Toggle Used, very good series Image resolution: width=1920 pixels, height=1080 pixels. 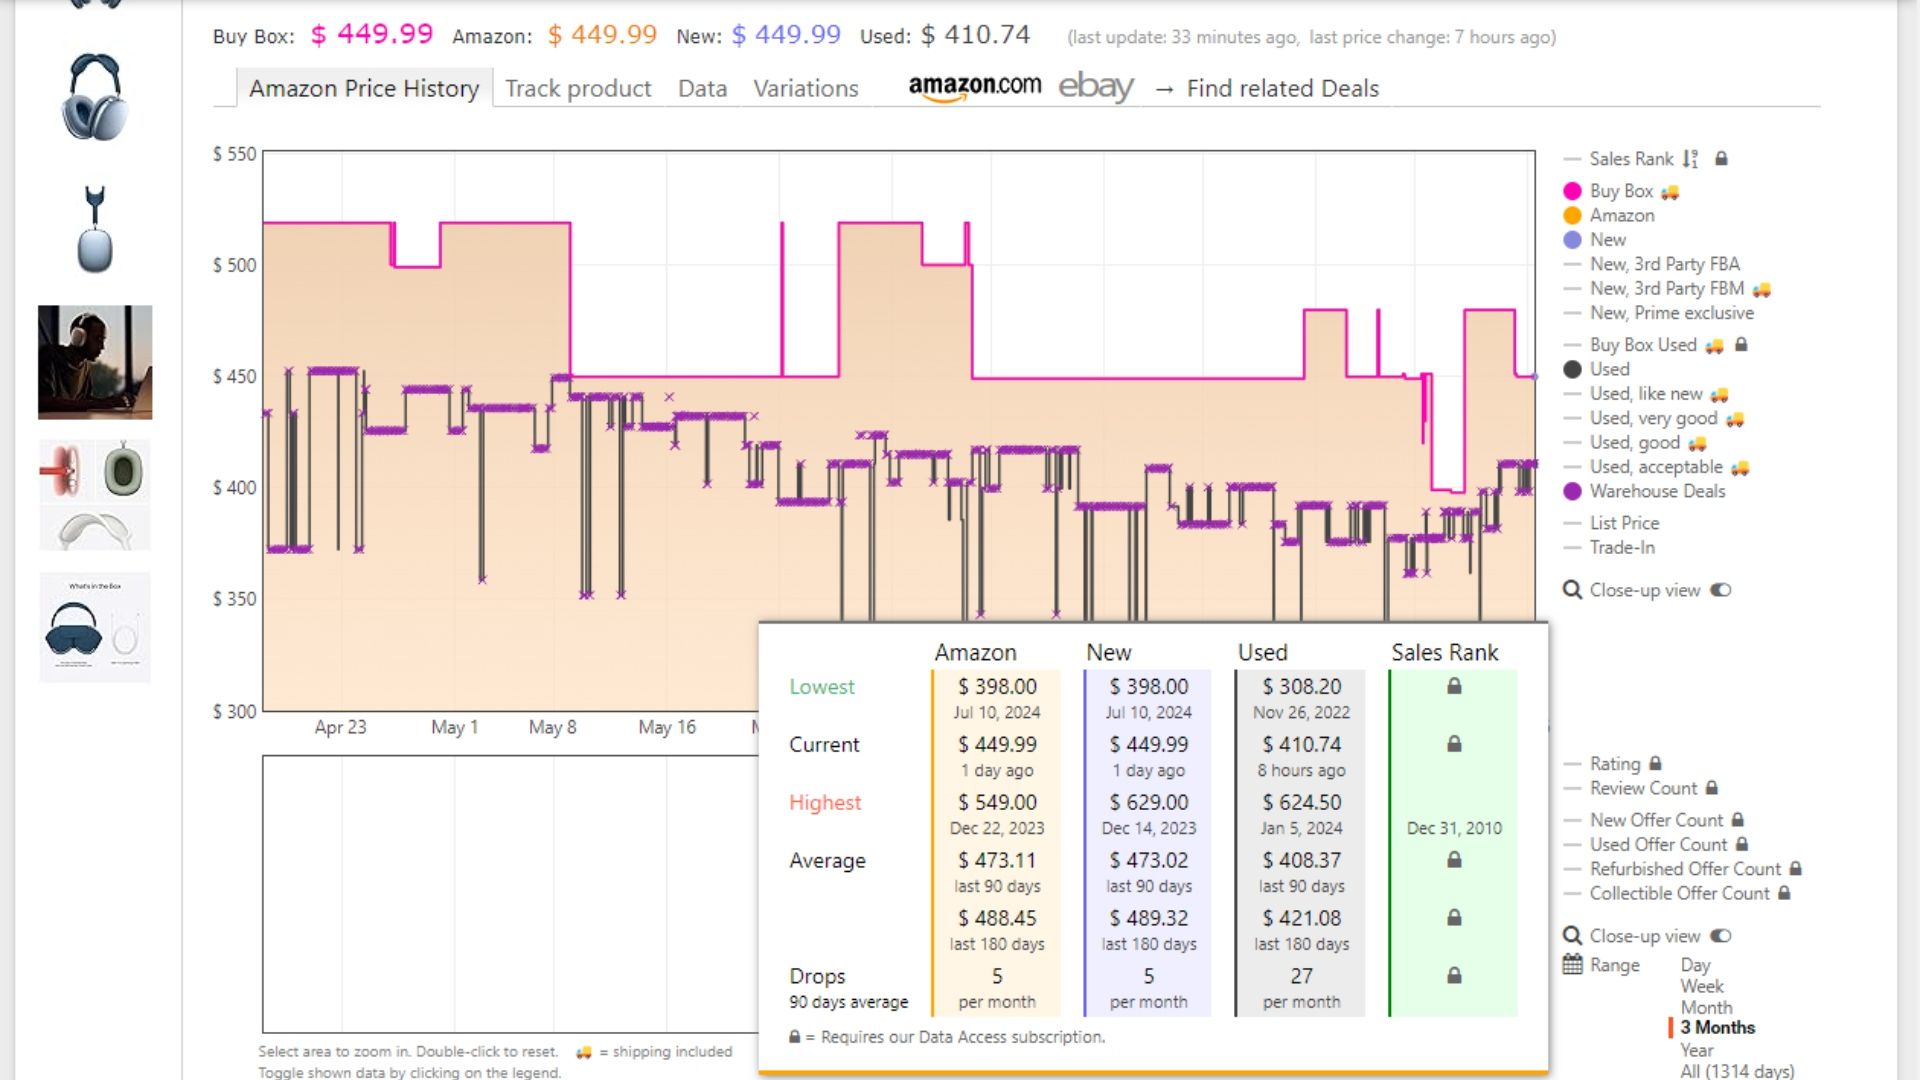tap(1653, 418)
